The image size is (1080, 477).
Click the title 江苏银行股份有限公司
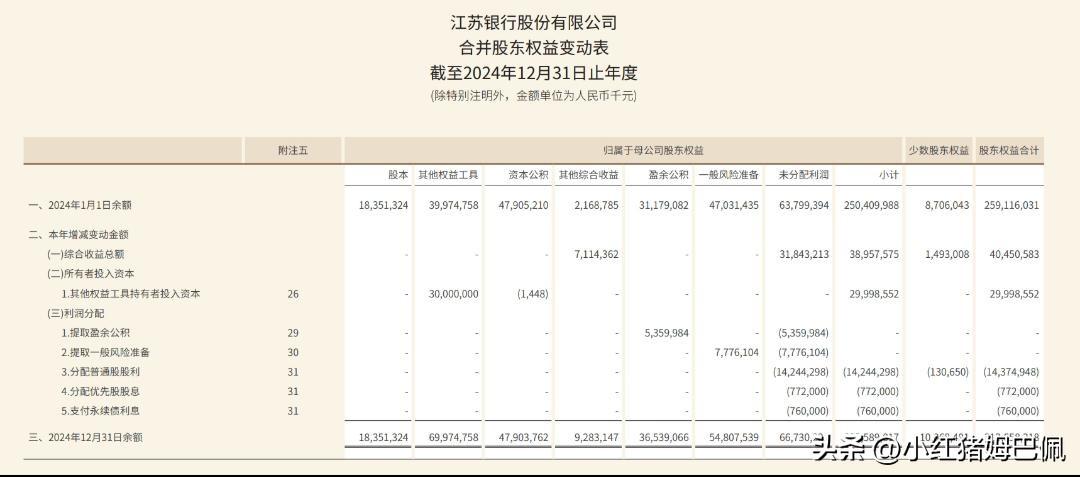(x=534, y=23)
